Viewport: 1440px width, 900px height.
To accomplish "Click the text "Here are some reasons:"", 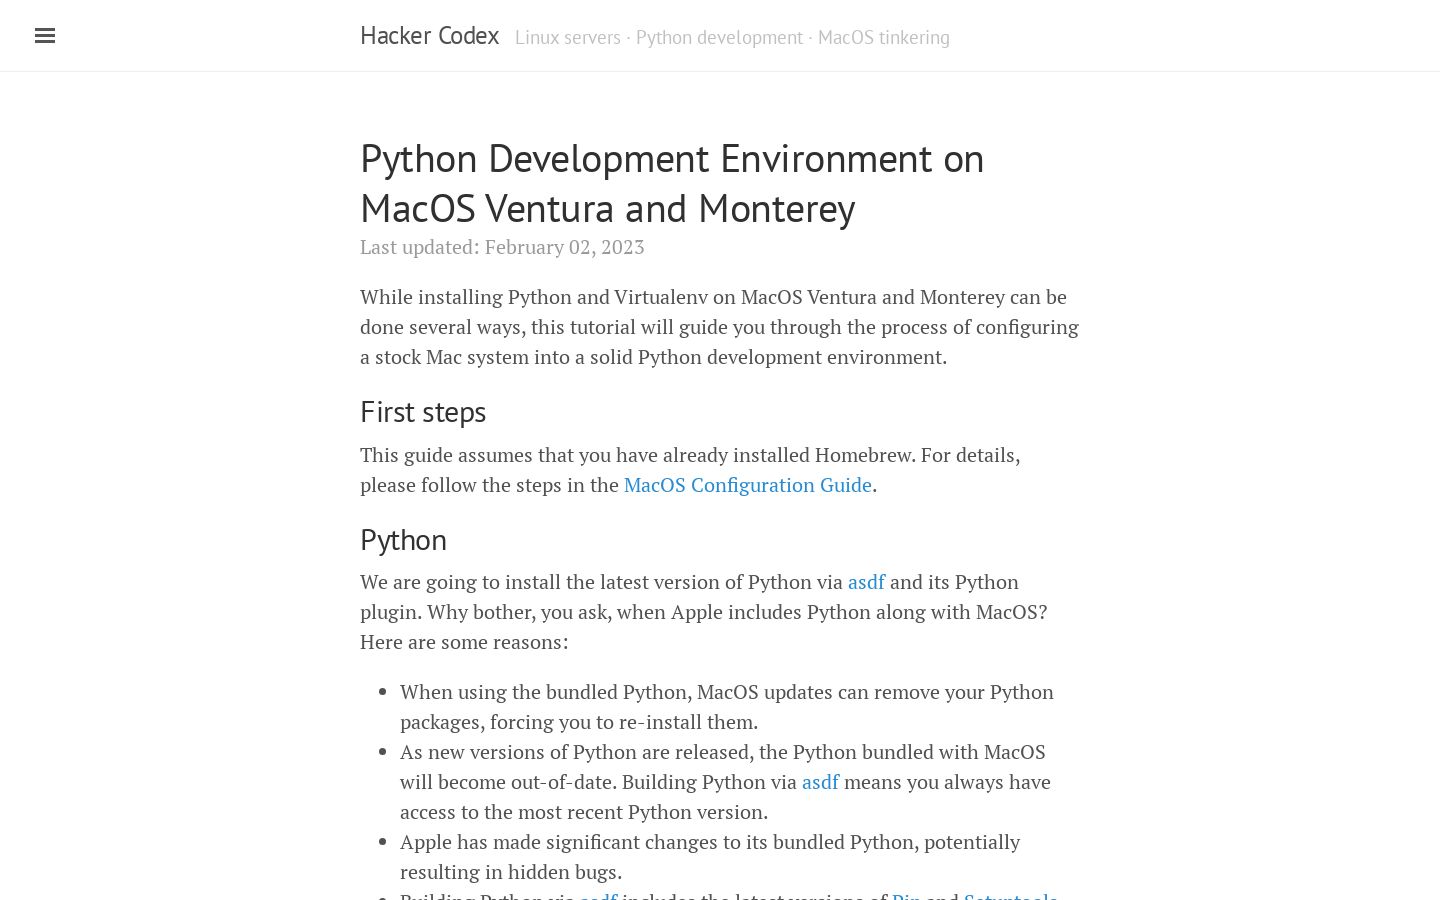I will coord(464,642).
